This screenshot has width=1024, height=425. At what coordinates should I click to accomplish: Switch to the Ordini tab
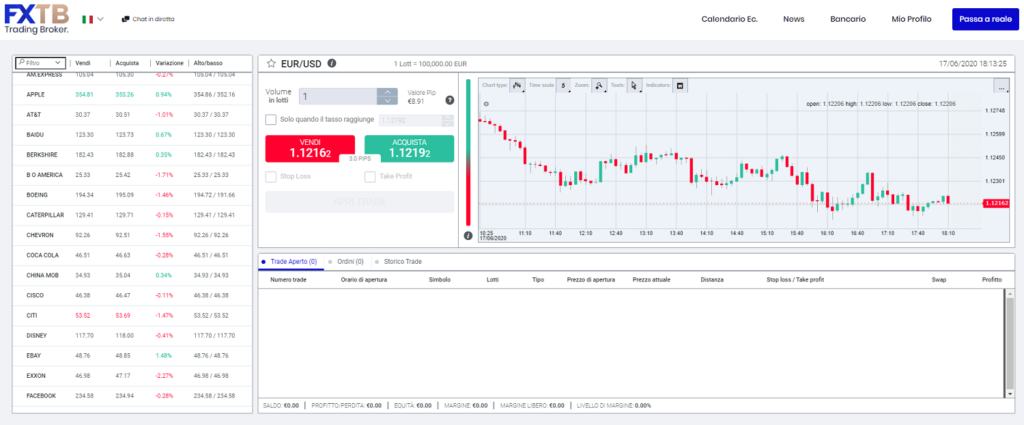pyautogui.click(x=346, y=261)
